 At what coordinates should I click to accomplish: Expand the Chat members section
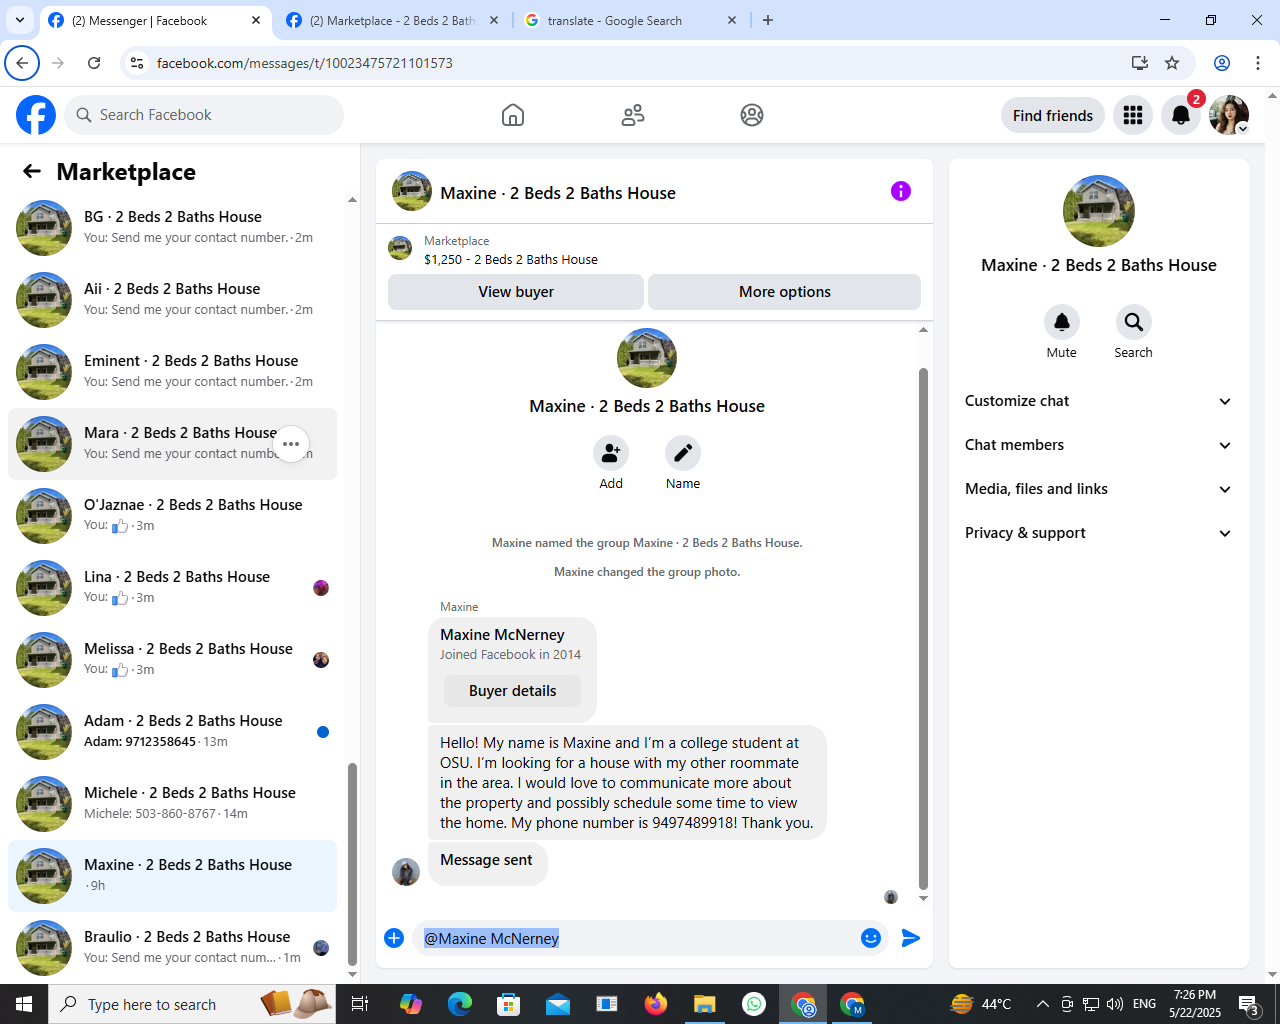point(1098,445)
